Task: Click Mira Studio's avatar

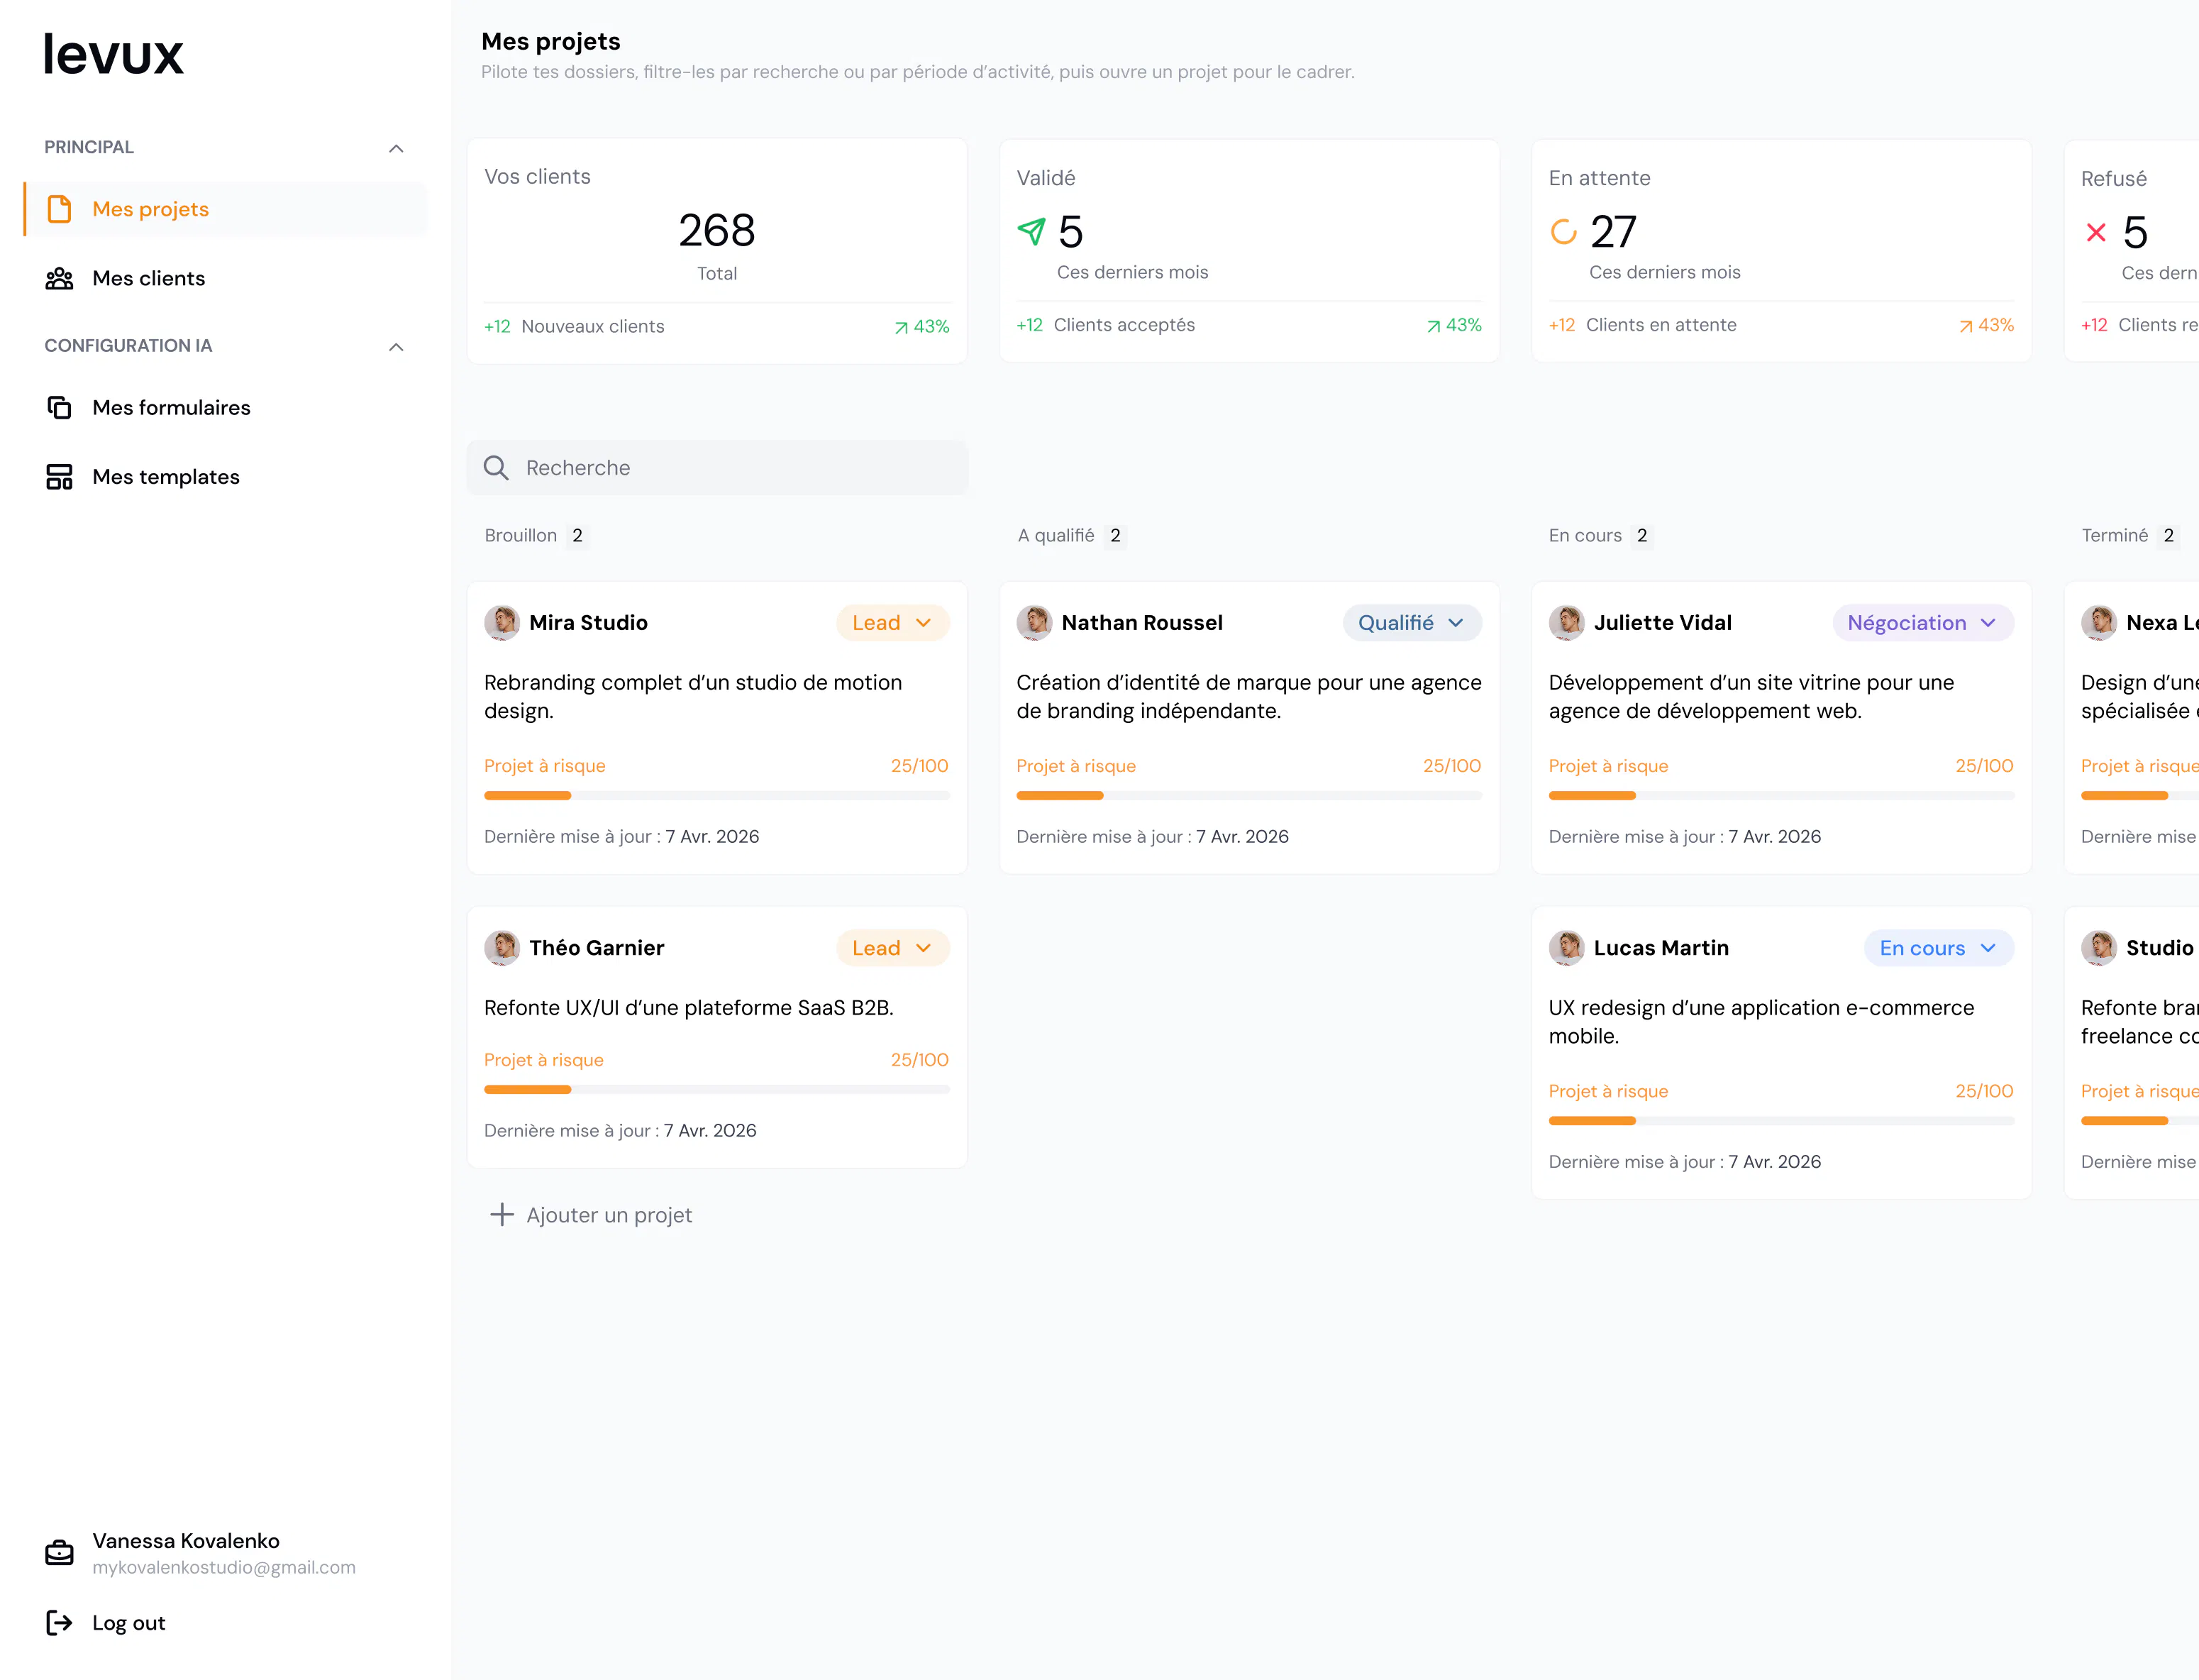Action: coord(502,622)
